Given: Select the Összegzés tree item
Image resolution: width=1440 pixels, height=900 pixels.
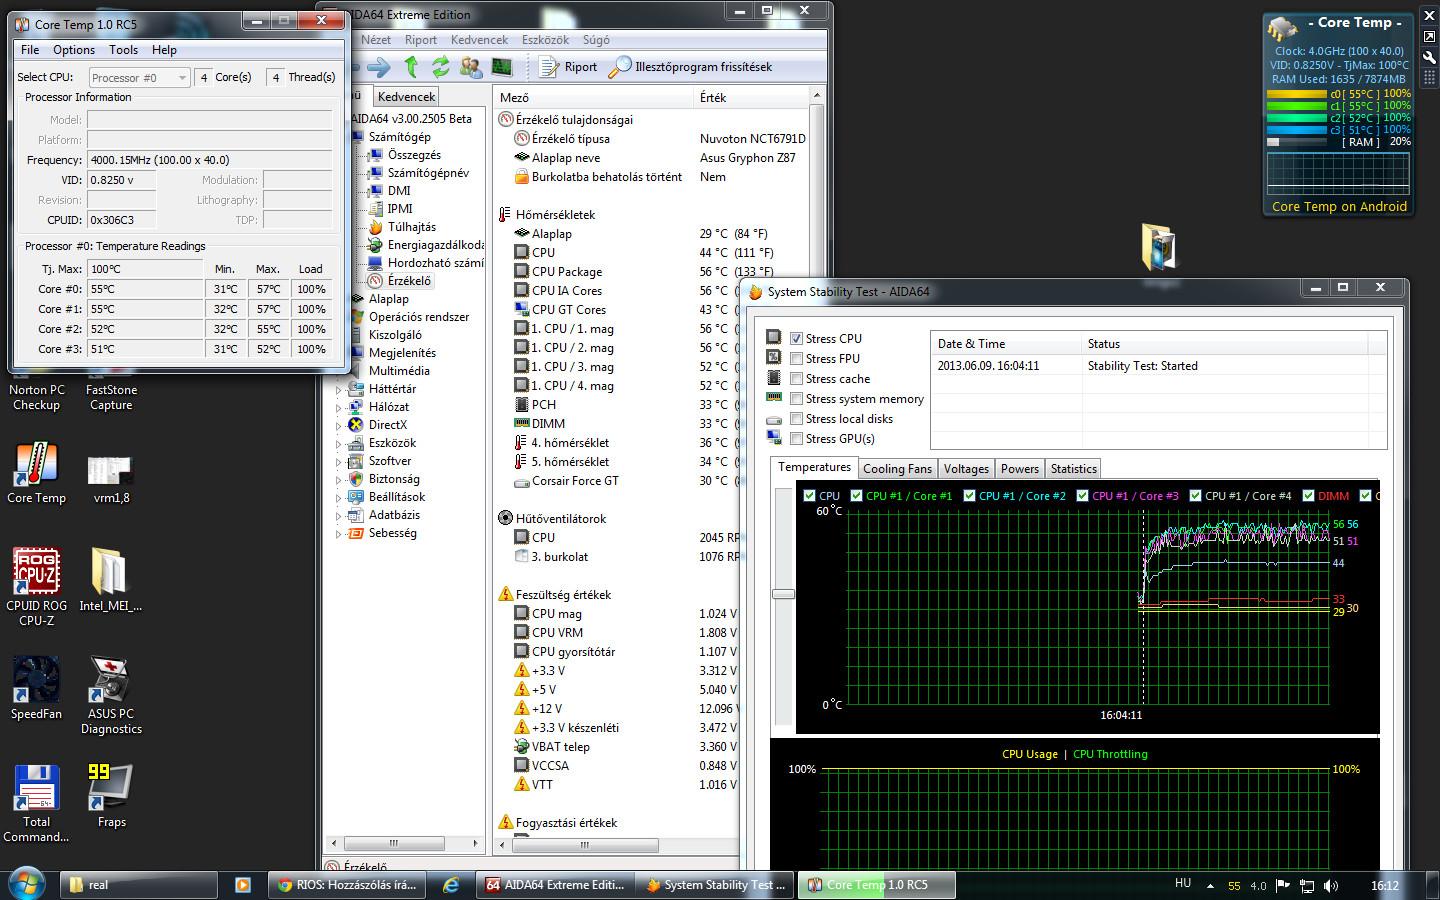Looking at the screenshot, I should click(x=414, y=155).
